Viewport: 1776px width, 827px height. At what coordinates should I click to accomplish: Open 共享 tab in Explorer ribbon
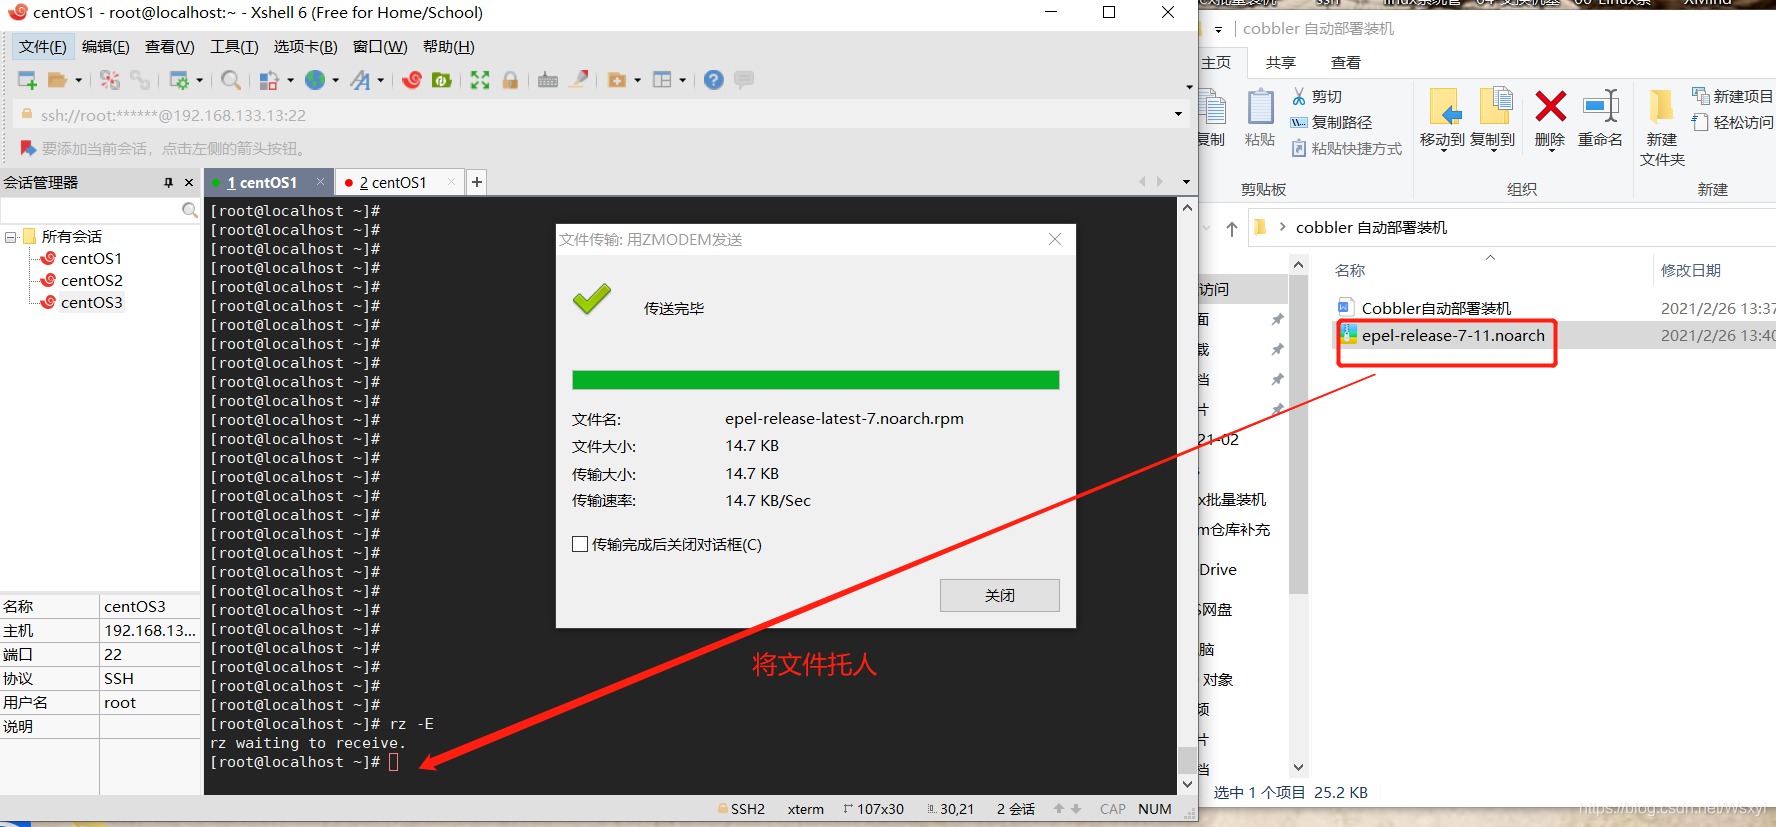(1281, 62)
